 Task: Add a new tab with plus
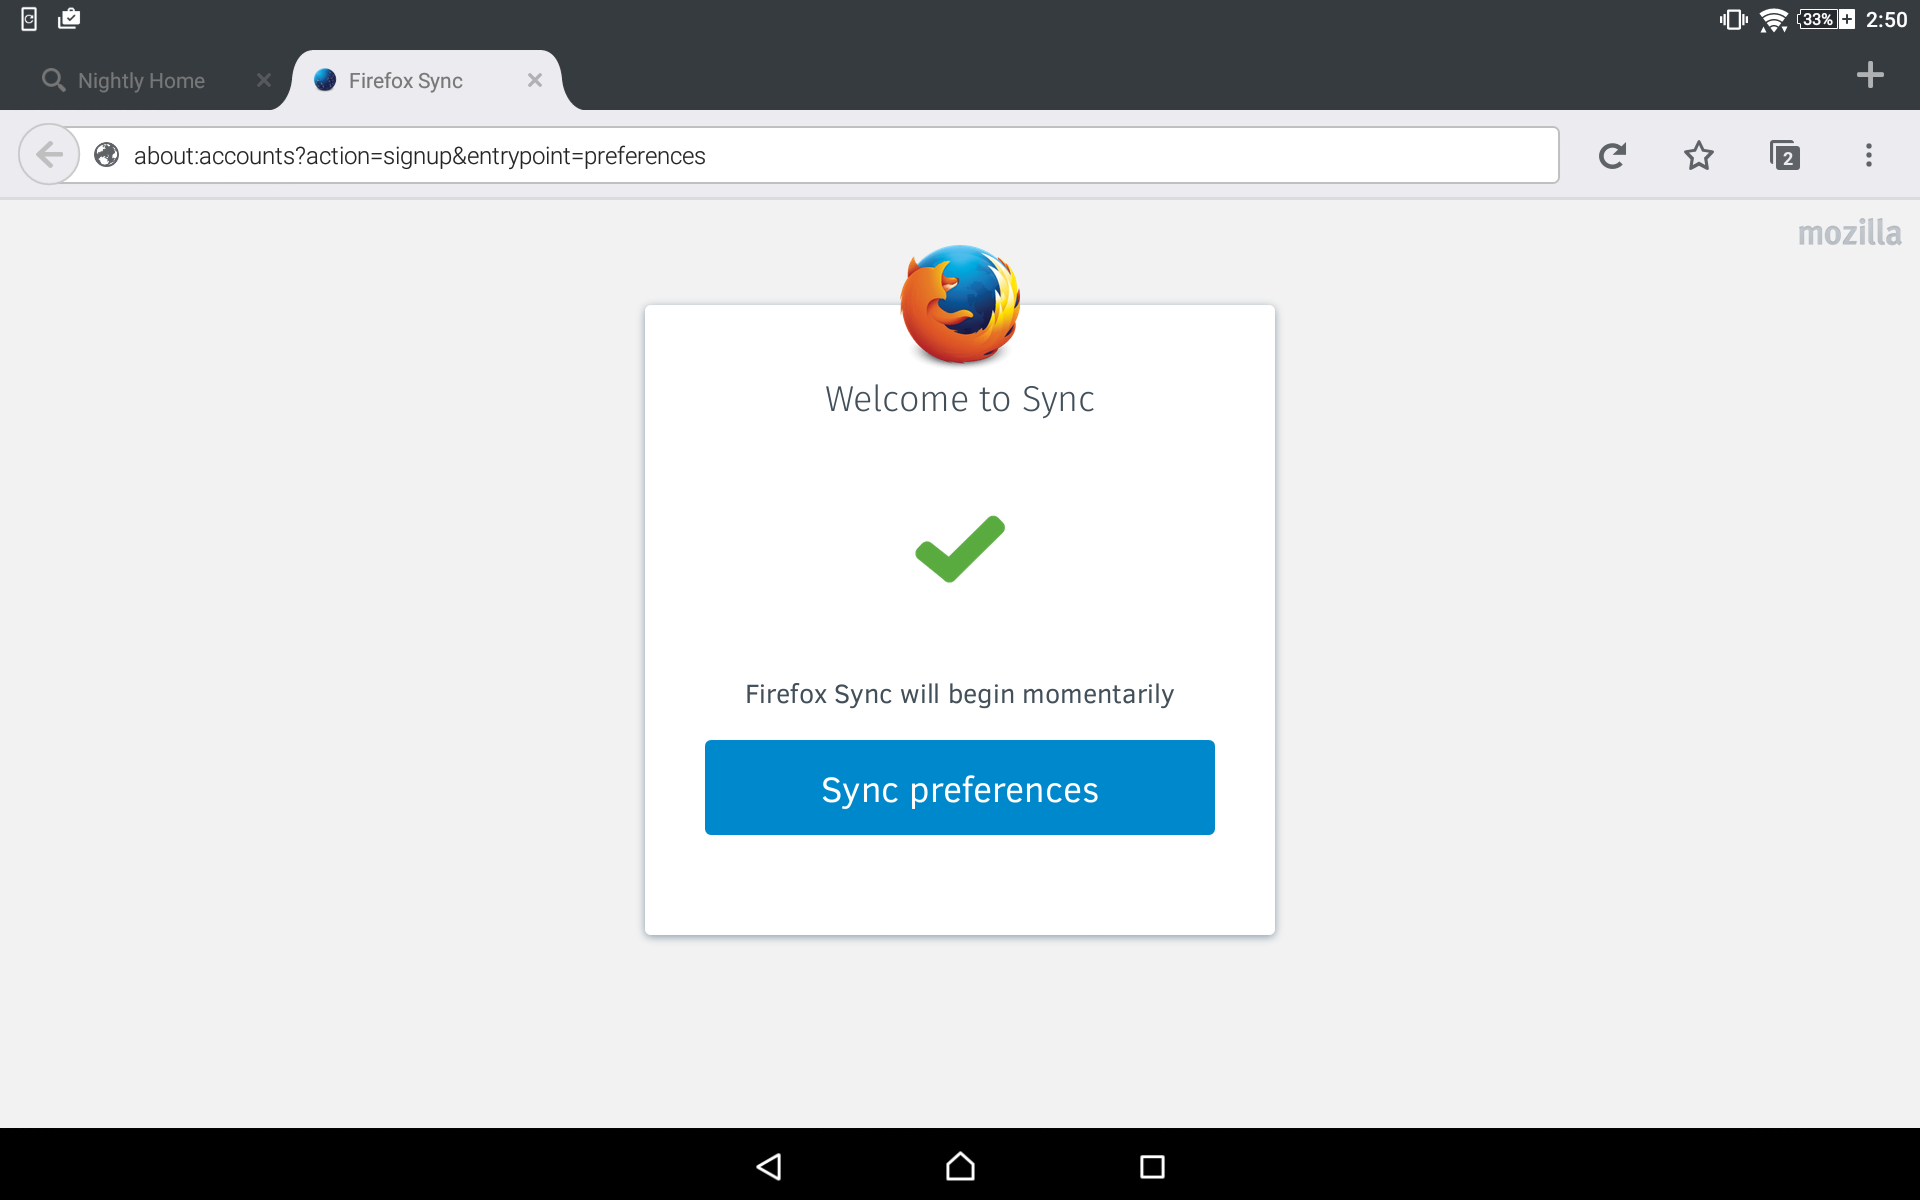[1870, 75]
